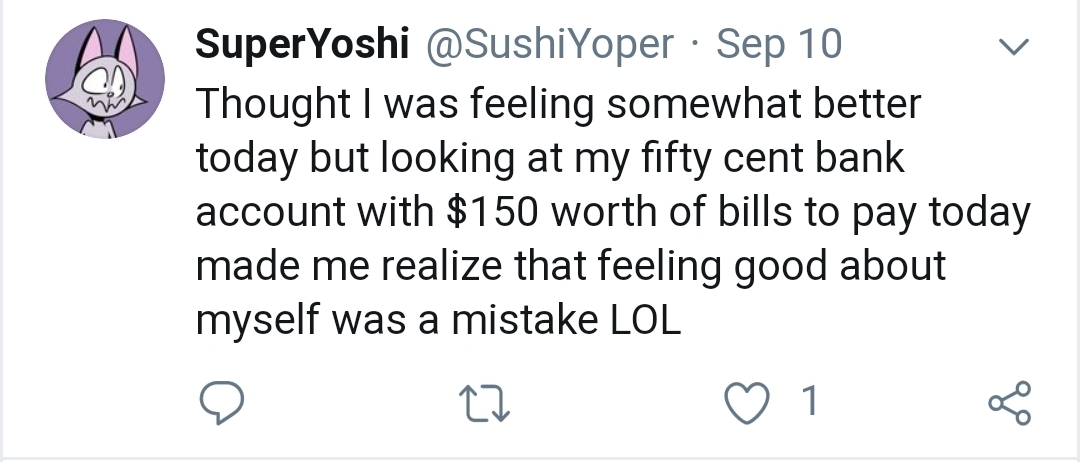This screenshot has width=1080, height=462.
Task: Expand the tweet options chevron
Action: point(1014,47)
